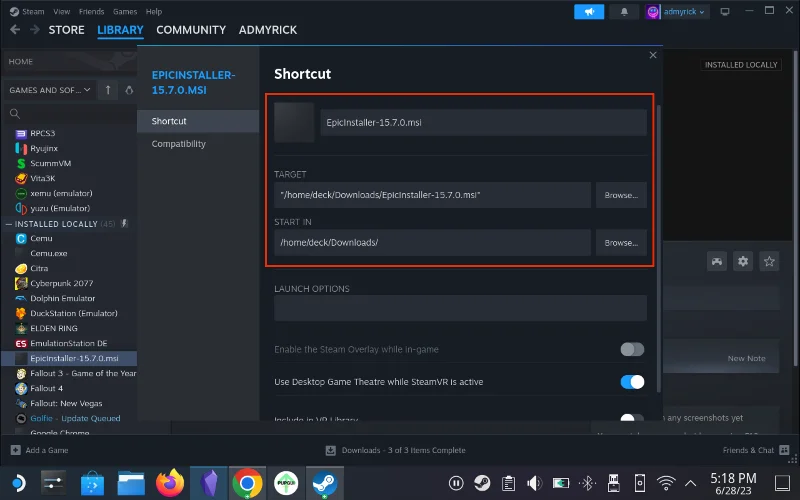Open the volume control tray icon
Screen dimensions: 800x500
(534, 483)
